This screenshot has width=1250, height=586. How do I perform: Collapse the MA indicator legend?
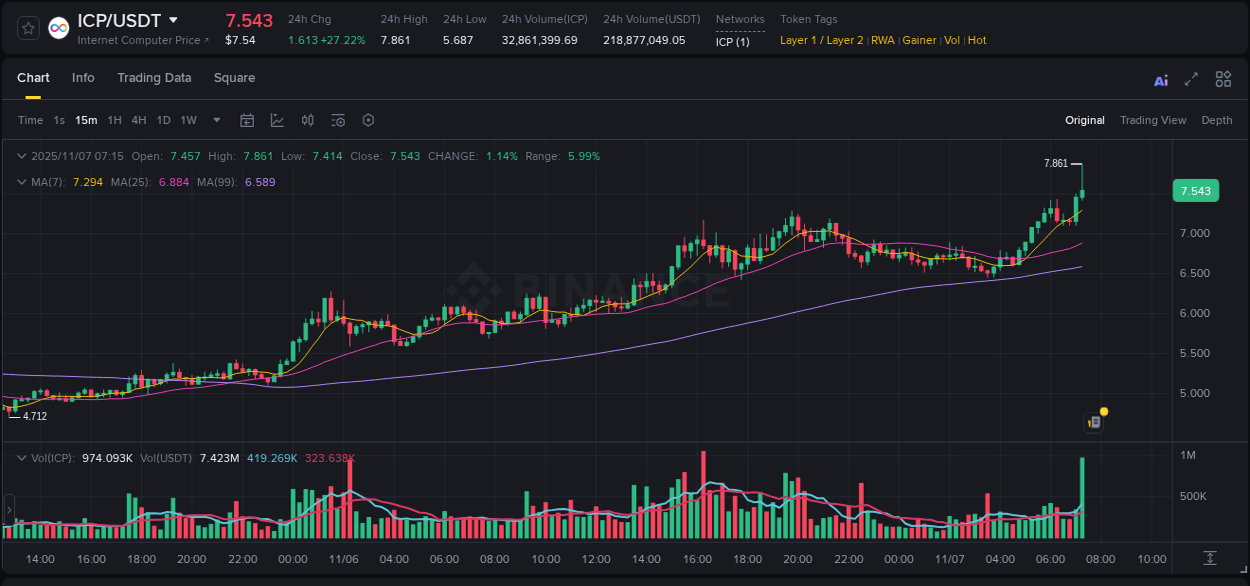click(22, 182)
